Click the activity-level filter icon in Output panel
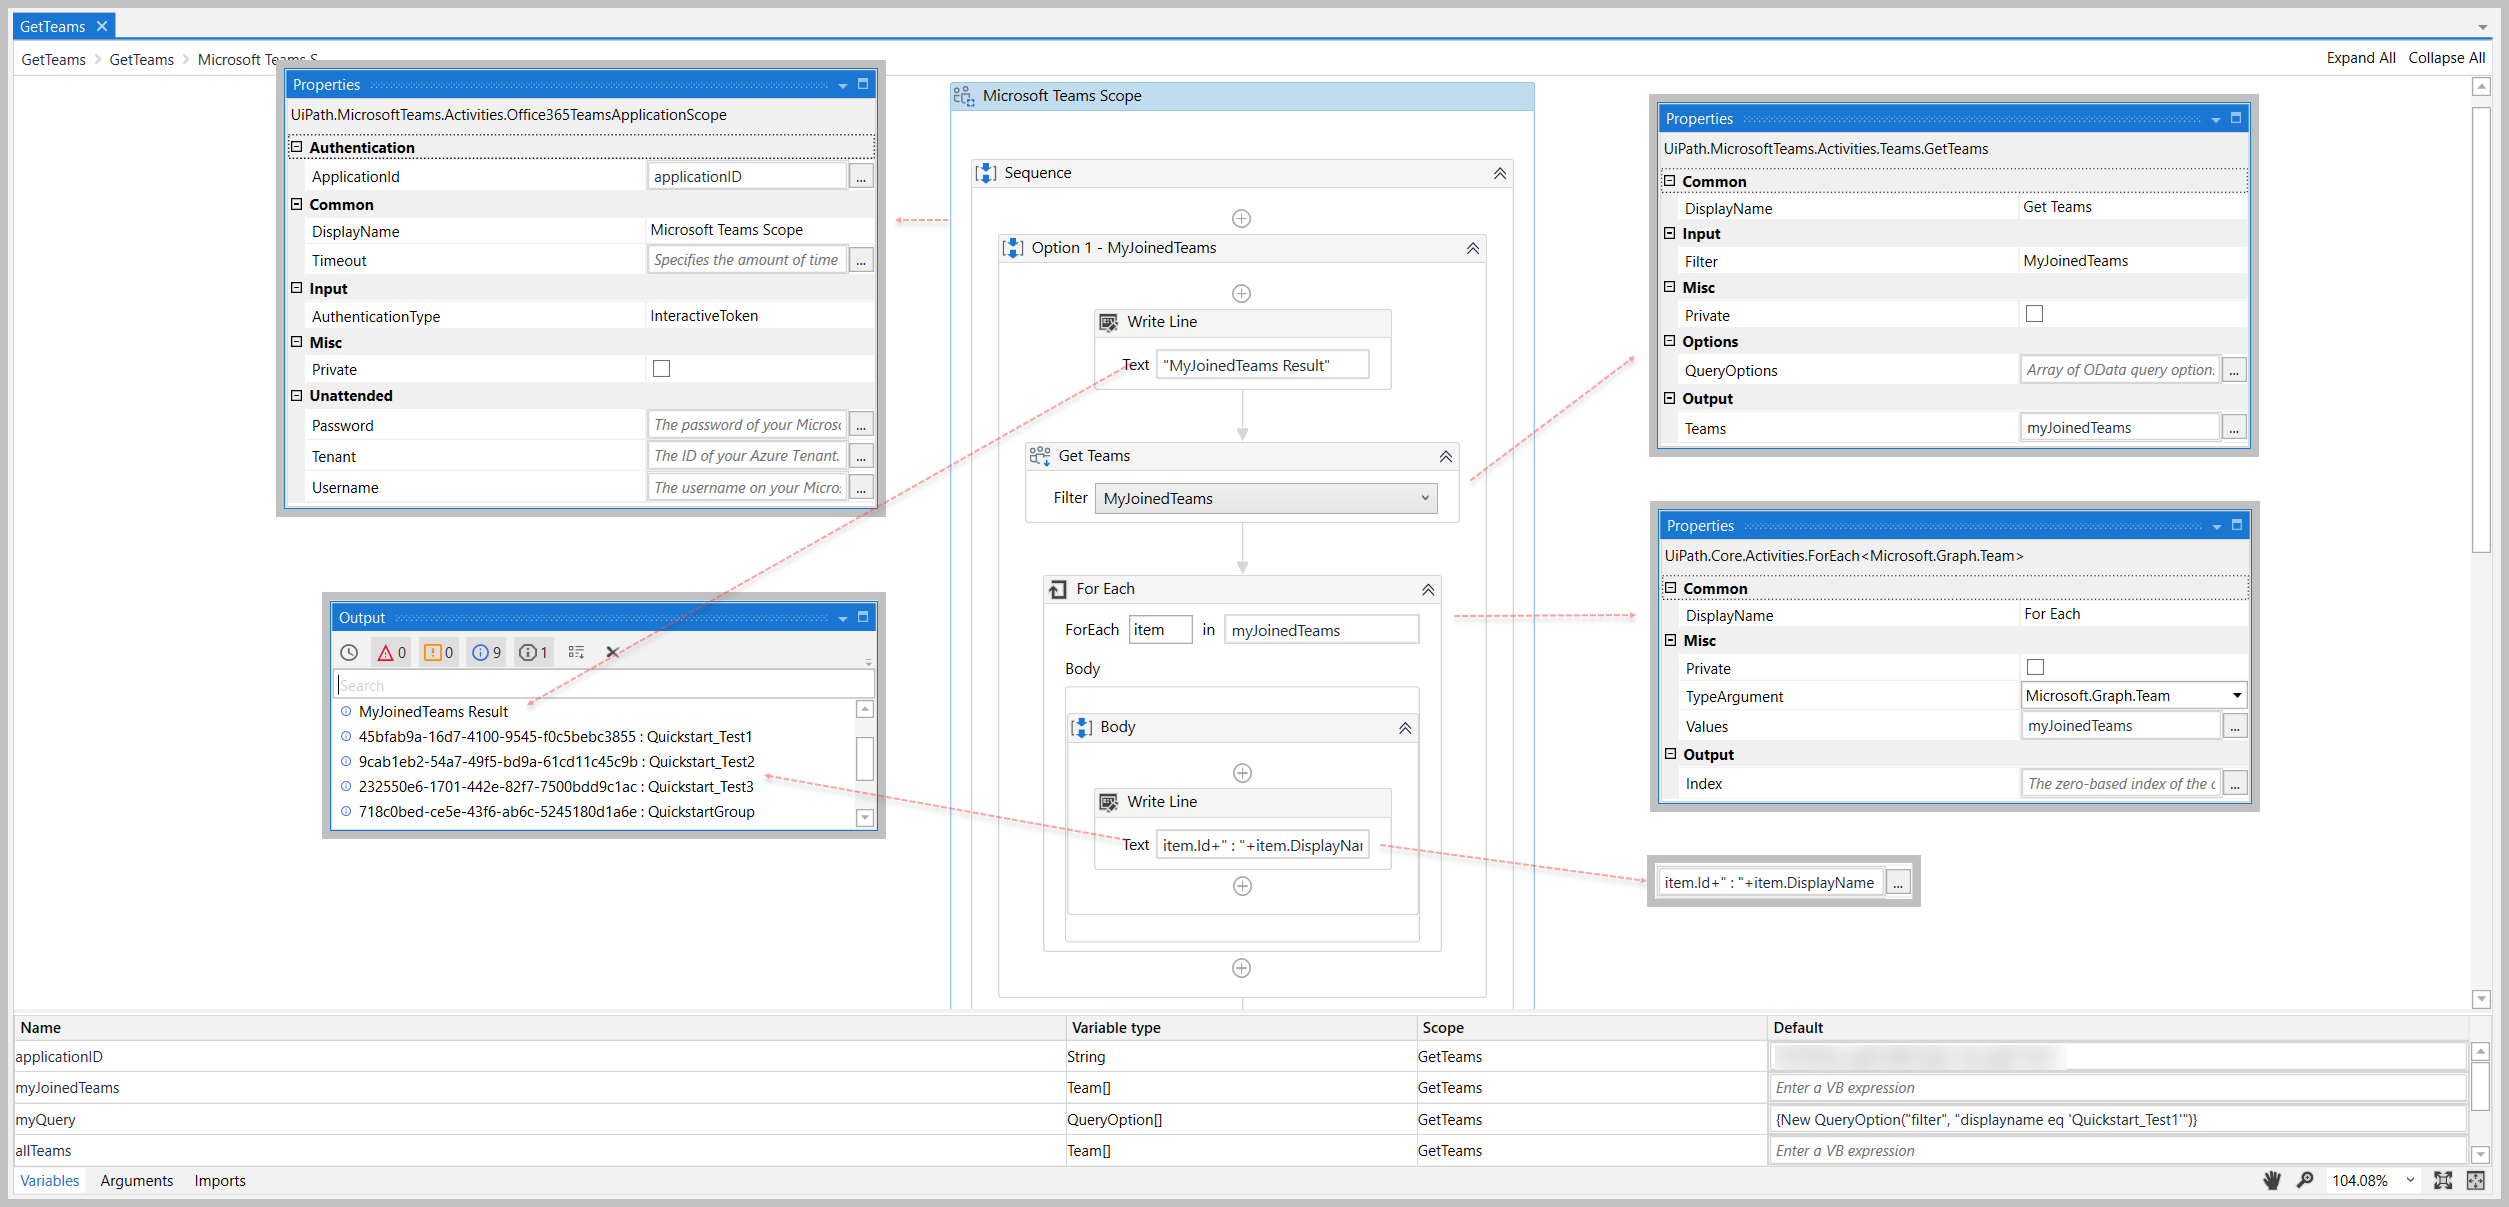The height and width of the screenshot is (1207, 2509). tap(576, 652)
